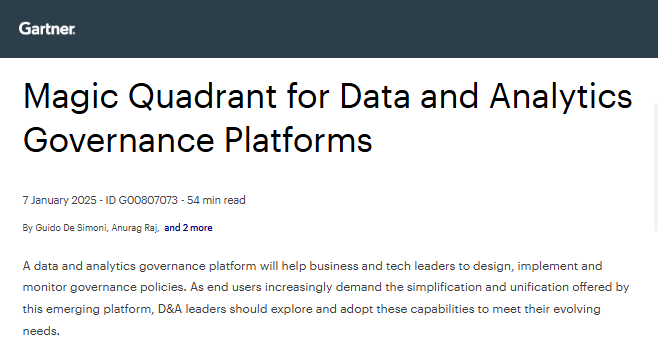Screen dimensions: 658x361
Task: Click author name "Guido De Simoni"
Action: (71, 228)
